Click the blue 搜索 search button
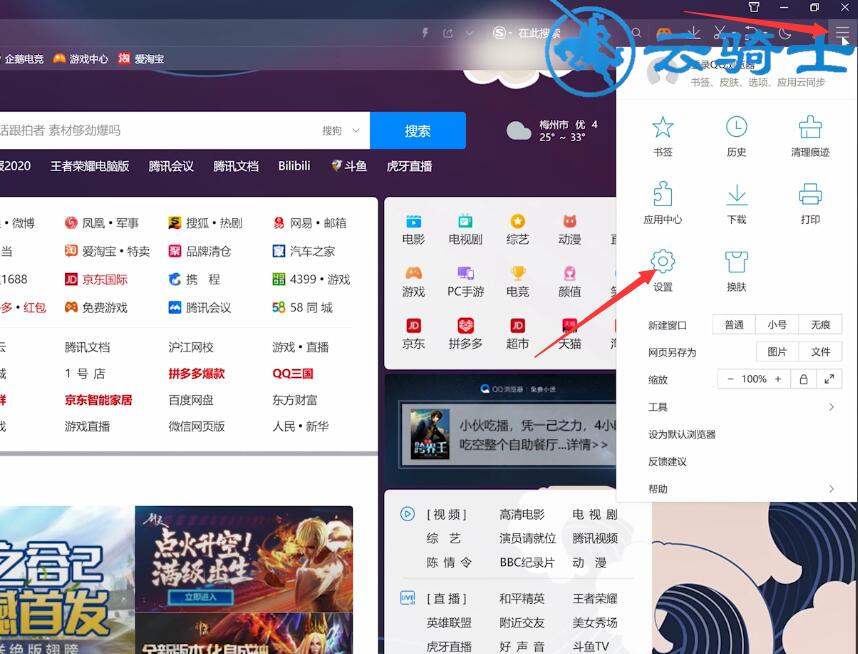 click(x=418, y=130)
